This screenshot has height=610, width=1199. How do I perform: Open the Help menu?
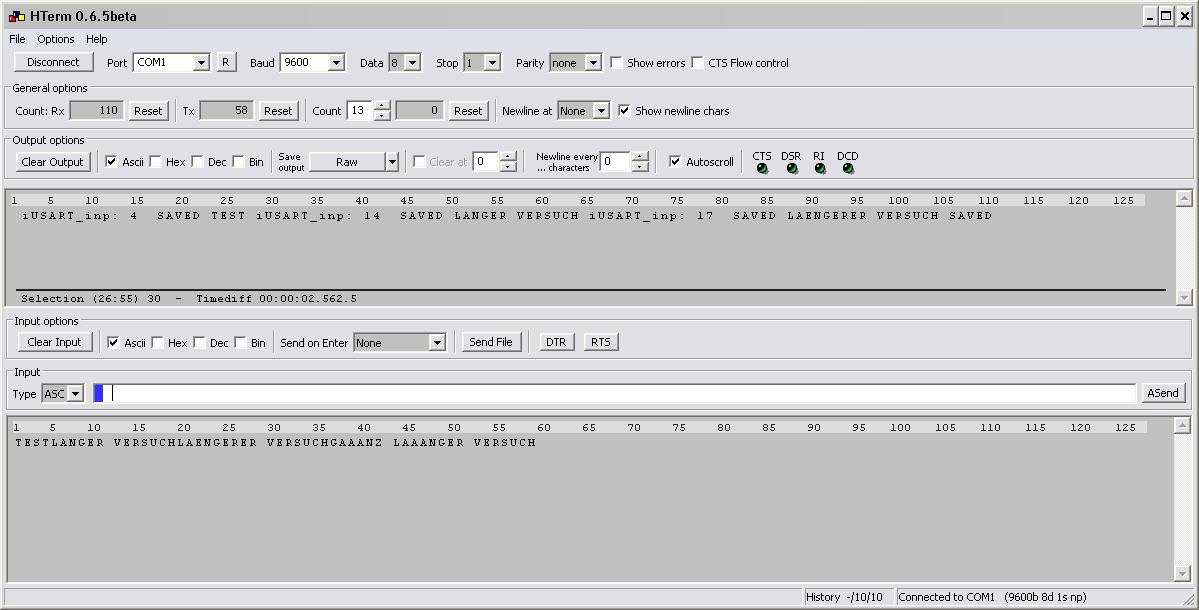tap(96, 39)
